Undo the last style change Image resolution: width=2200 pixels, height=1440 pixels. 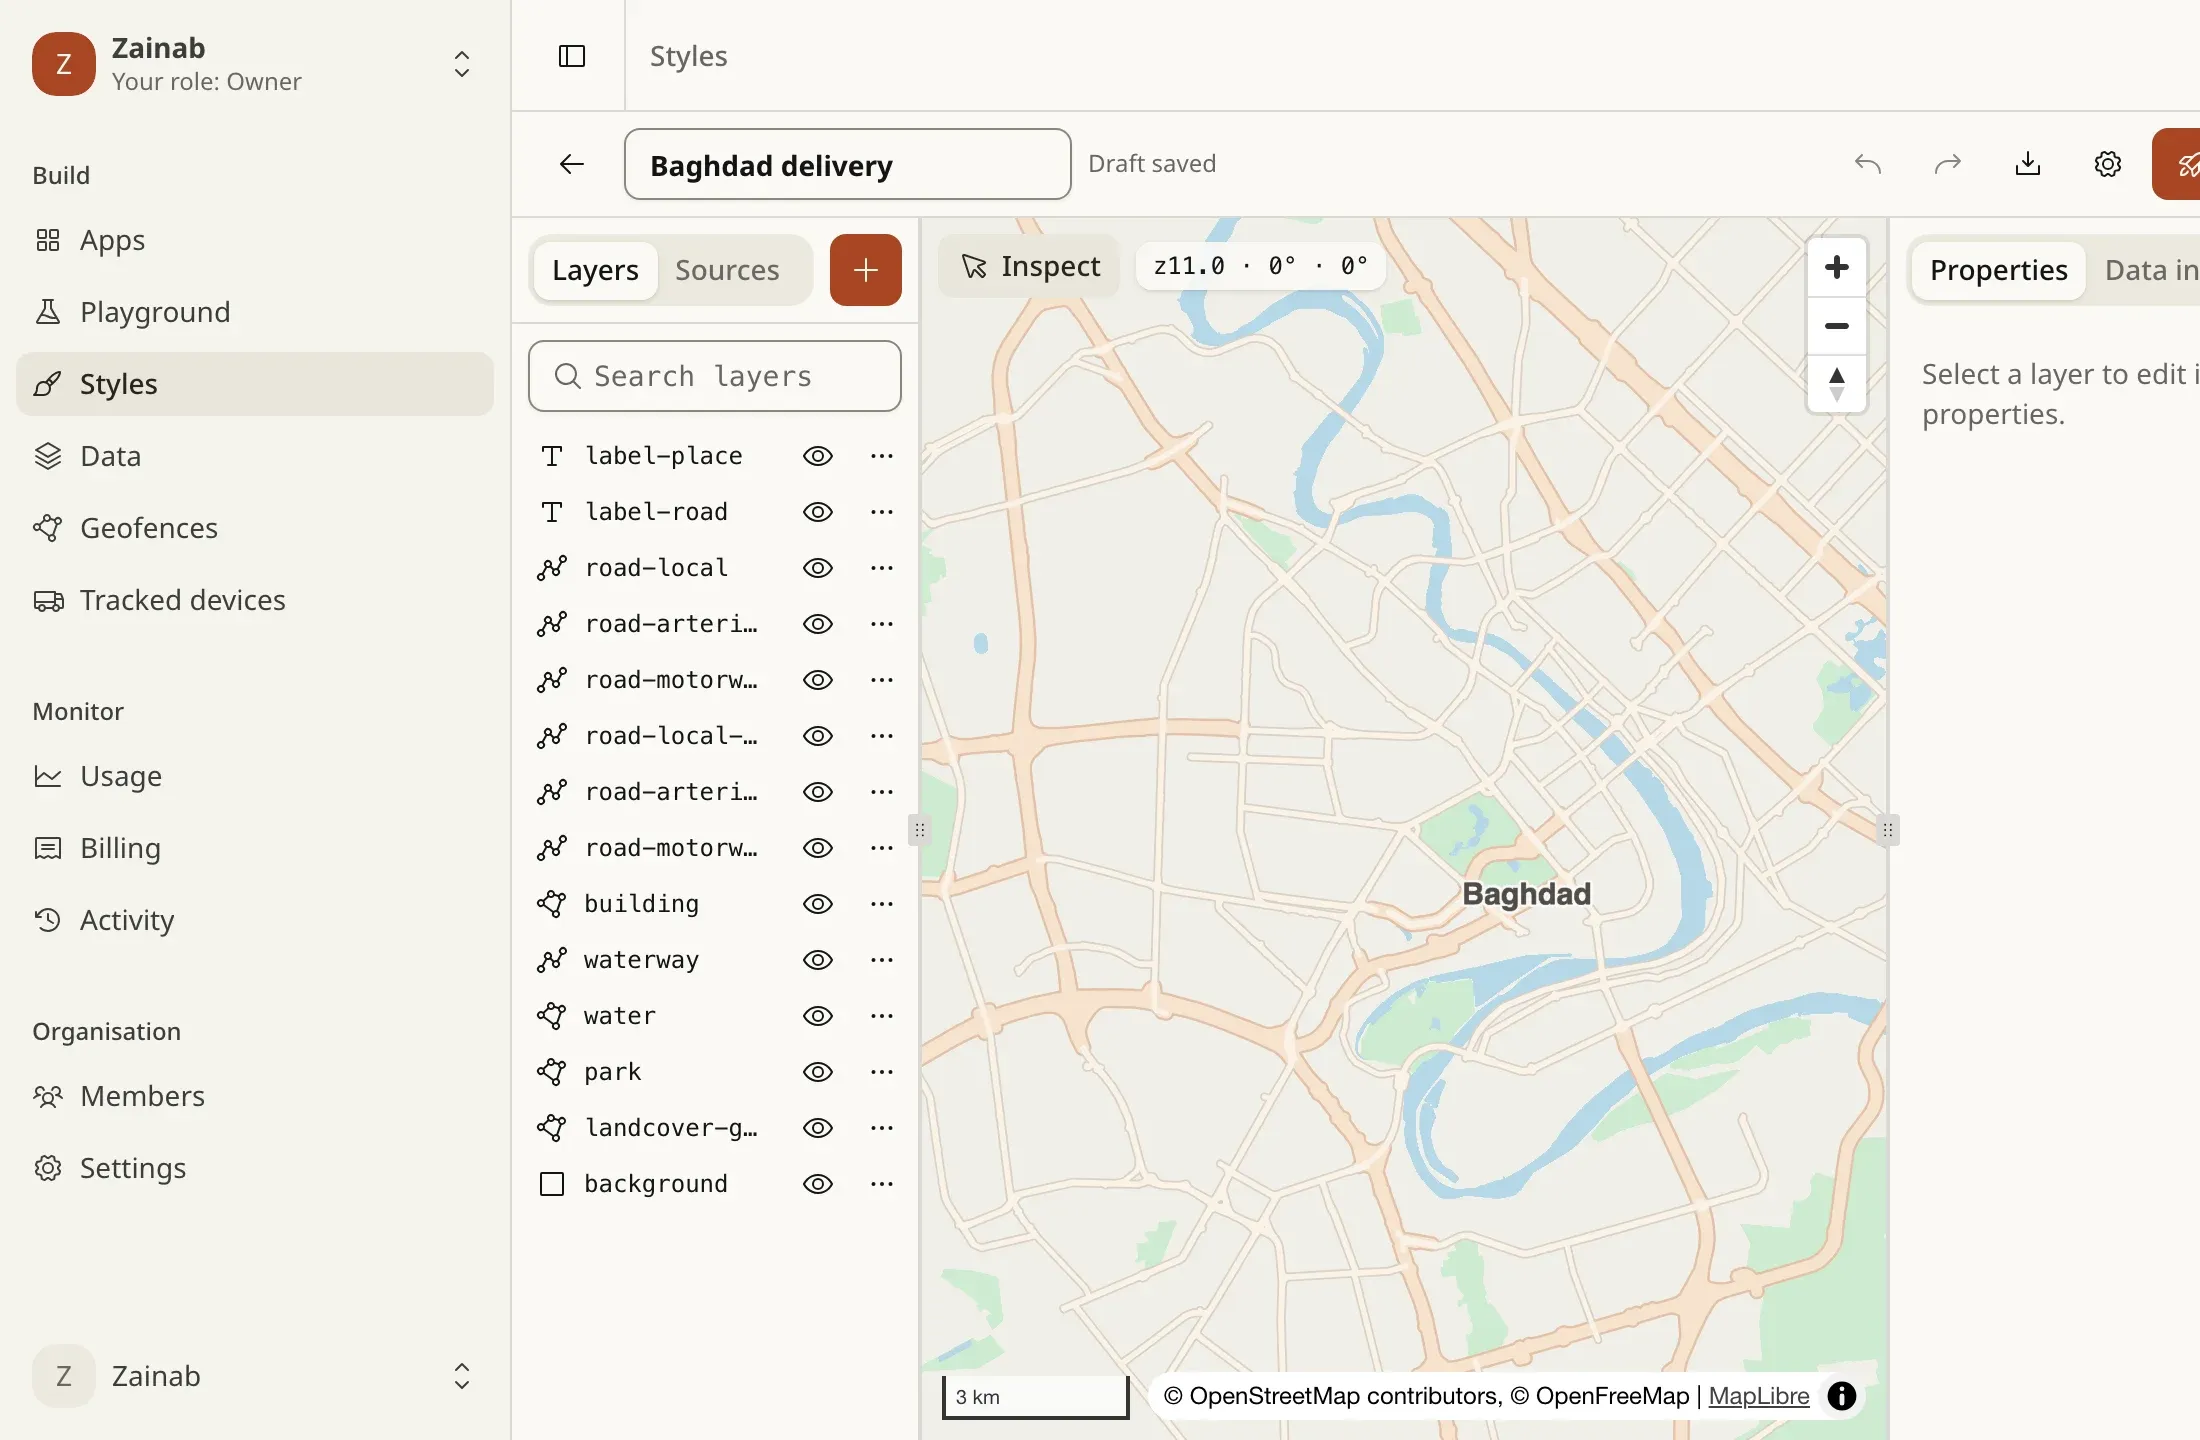tap(1867, 164)
